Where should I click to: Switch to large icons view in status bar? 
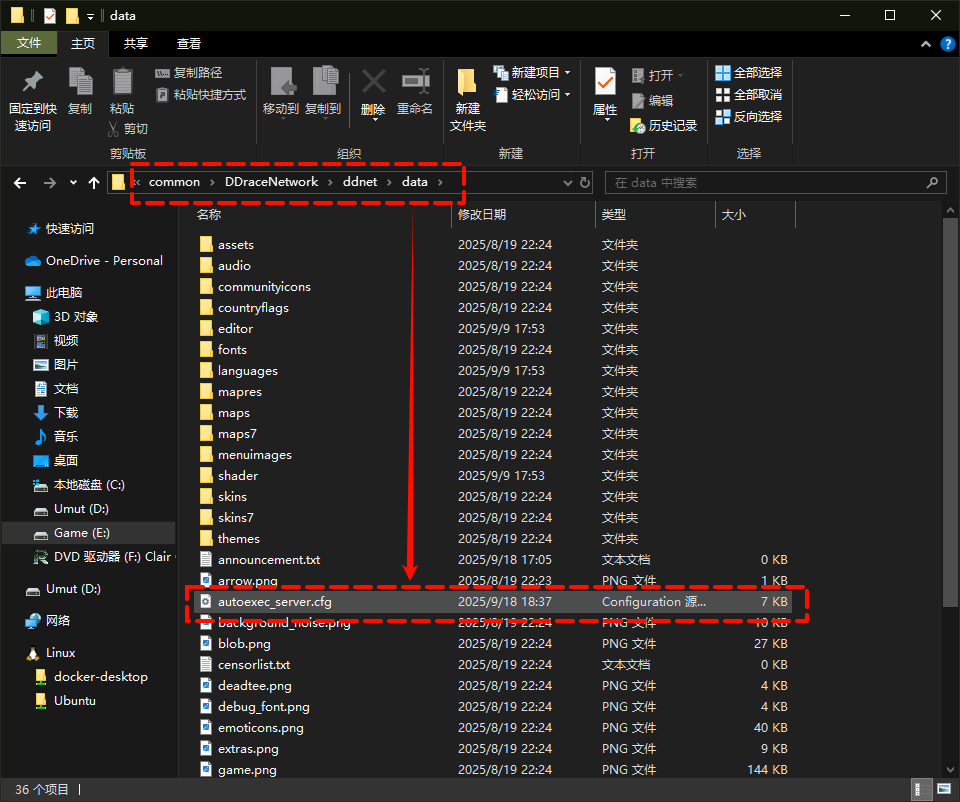click(x=944, y=789)
